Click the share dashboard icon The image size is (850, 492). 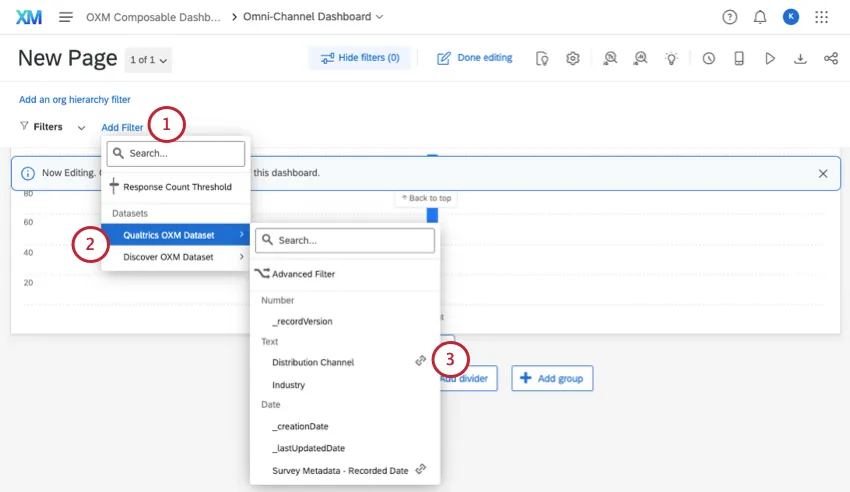tap(830, 58)
